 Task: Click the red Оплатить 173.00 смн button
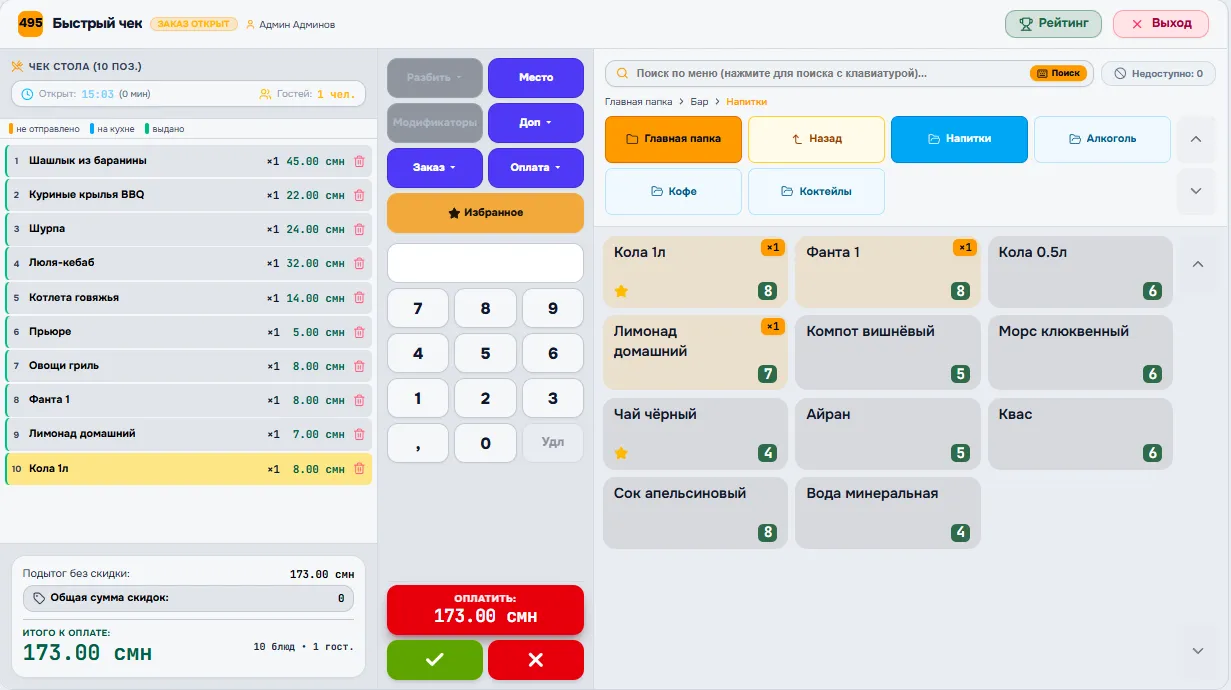pyautogui.click(x=485, y=609)
